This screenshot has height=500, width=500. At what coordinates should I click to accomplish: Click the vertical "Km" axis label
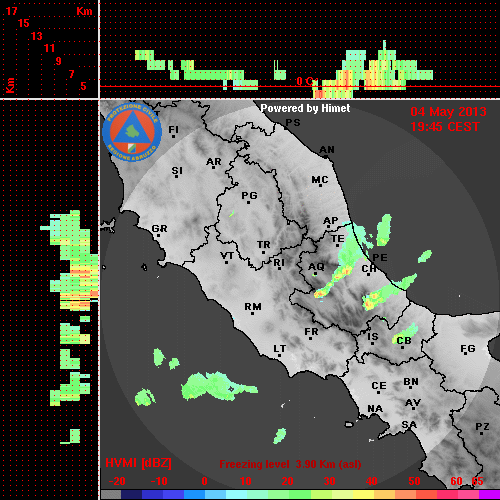pos(10,86)
